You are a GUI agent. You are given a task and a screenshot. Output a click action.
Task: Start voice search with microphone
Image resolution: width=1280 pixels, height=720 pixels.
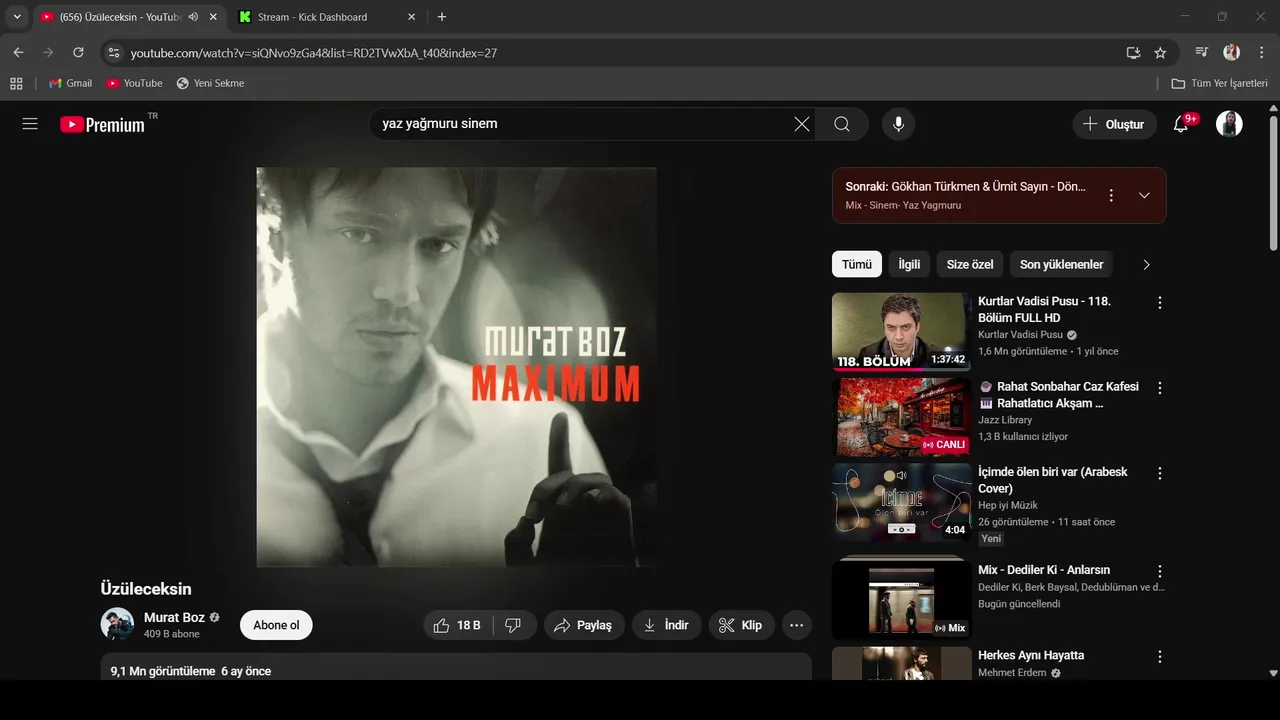(898, 124)
